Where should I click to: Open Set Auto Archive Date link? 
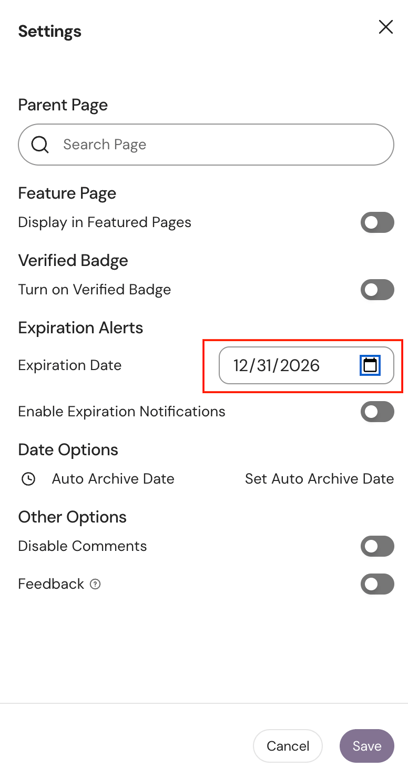point(319,479)
